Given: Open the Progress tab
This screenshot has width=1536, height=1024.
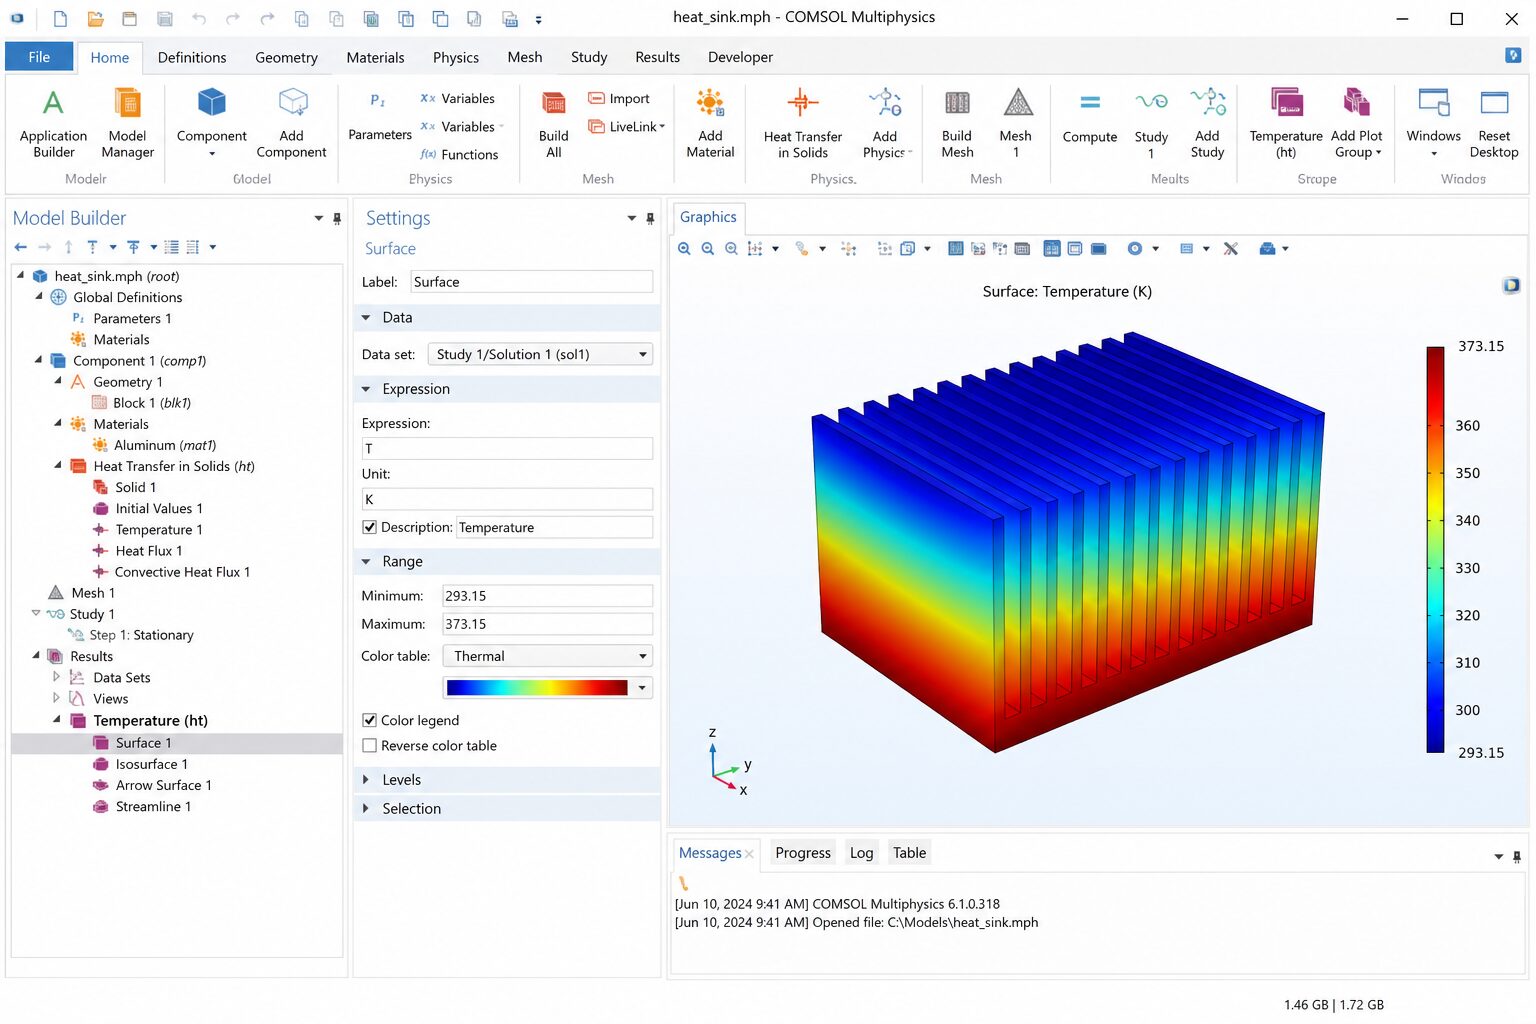Looking at the screenshot, I should click(802, 853).
